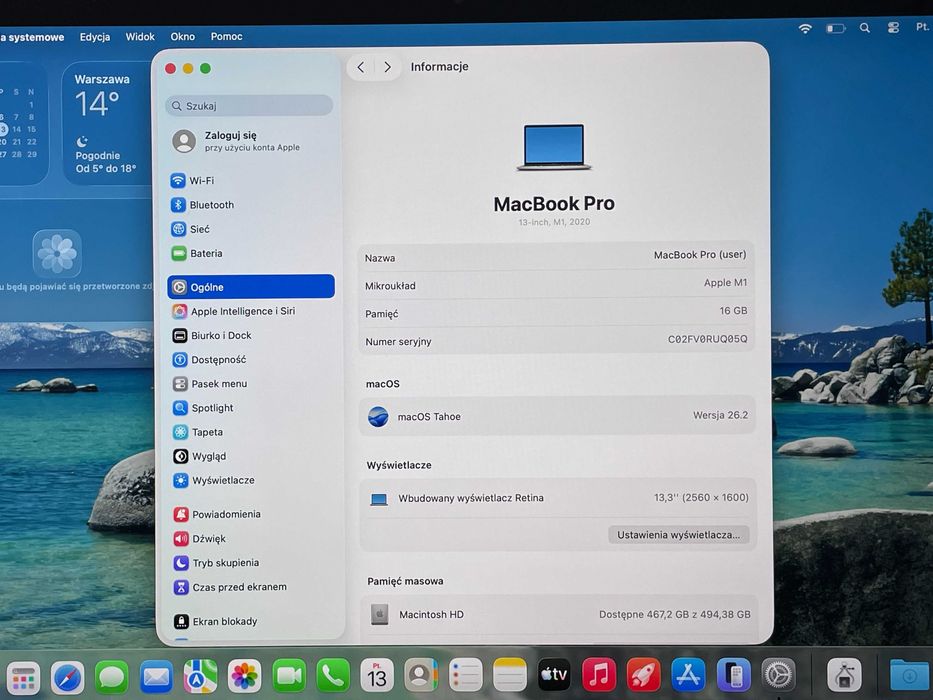
Task: Open Photos app in the Dock
Action: 245,676
